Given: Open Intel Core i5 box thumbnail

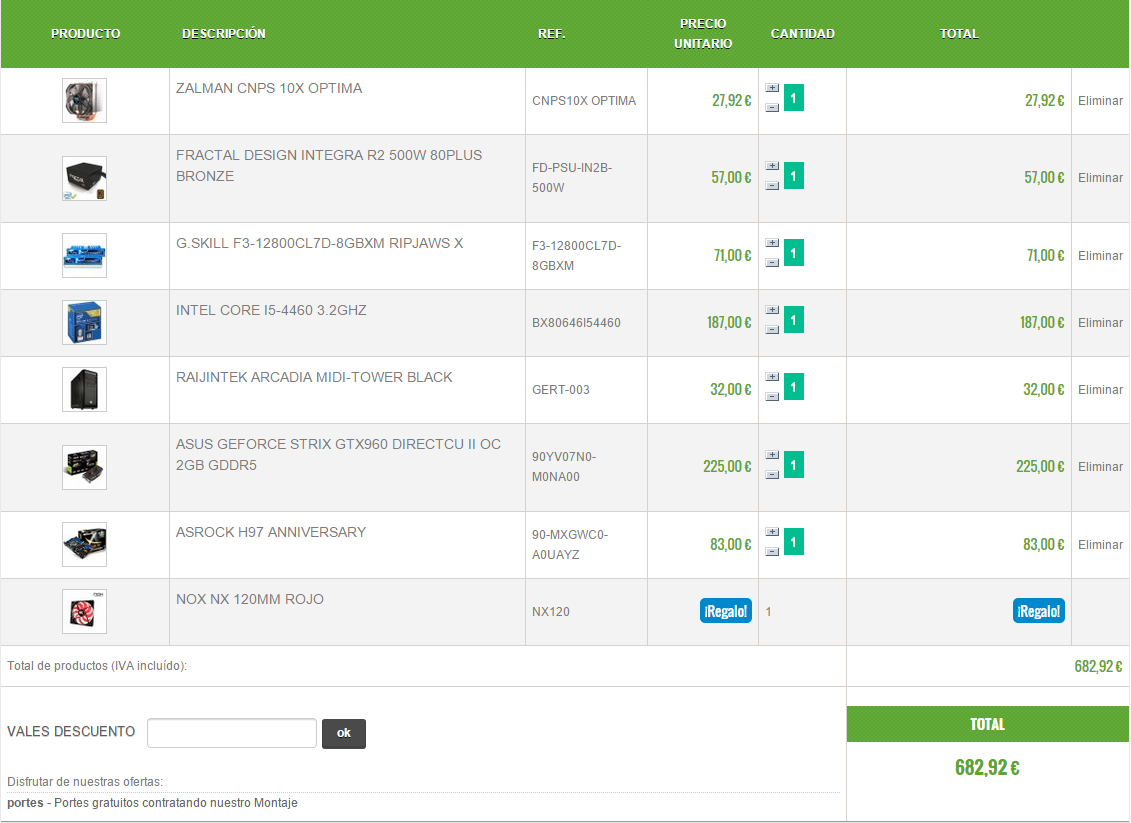Looking at the screenshot, I should [x=84, y=322].
